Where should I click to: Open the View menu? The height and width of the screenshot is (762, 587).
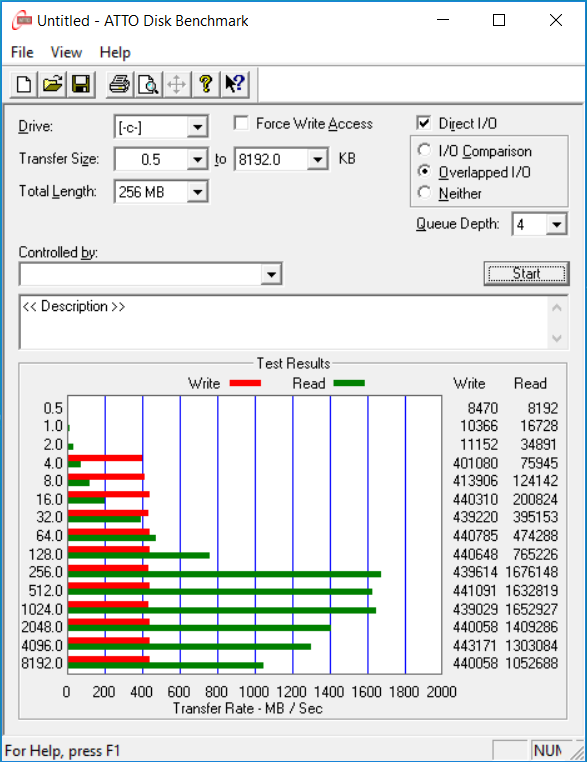[x=67, y=52]
